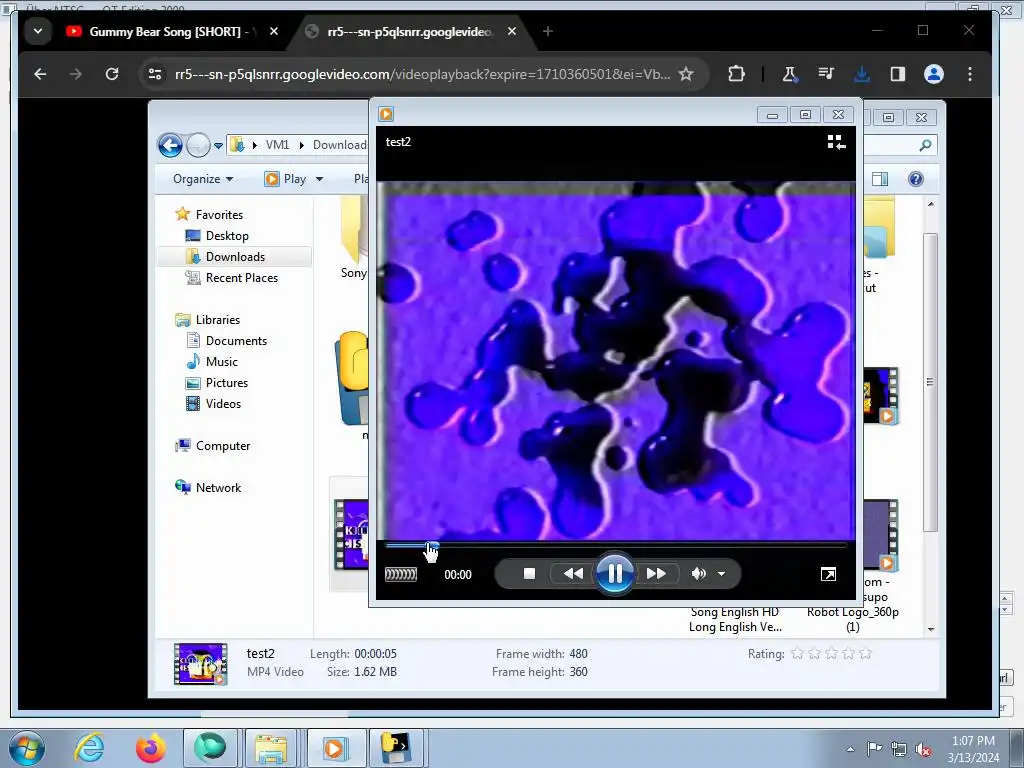
Task: Go back in Explorer window
Action: pyautogui.click(x=170, y=145)
